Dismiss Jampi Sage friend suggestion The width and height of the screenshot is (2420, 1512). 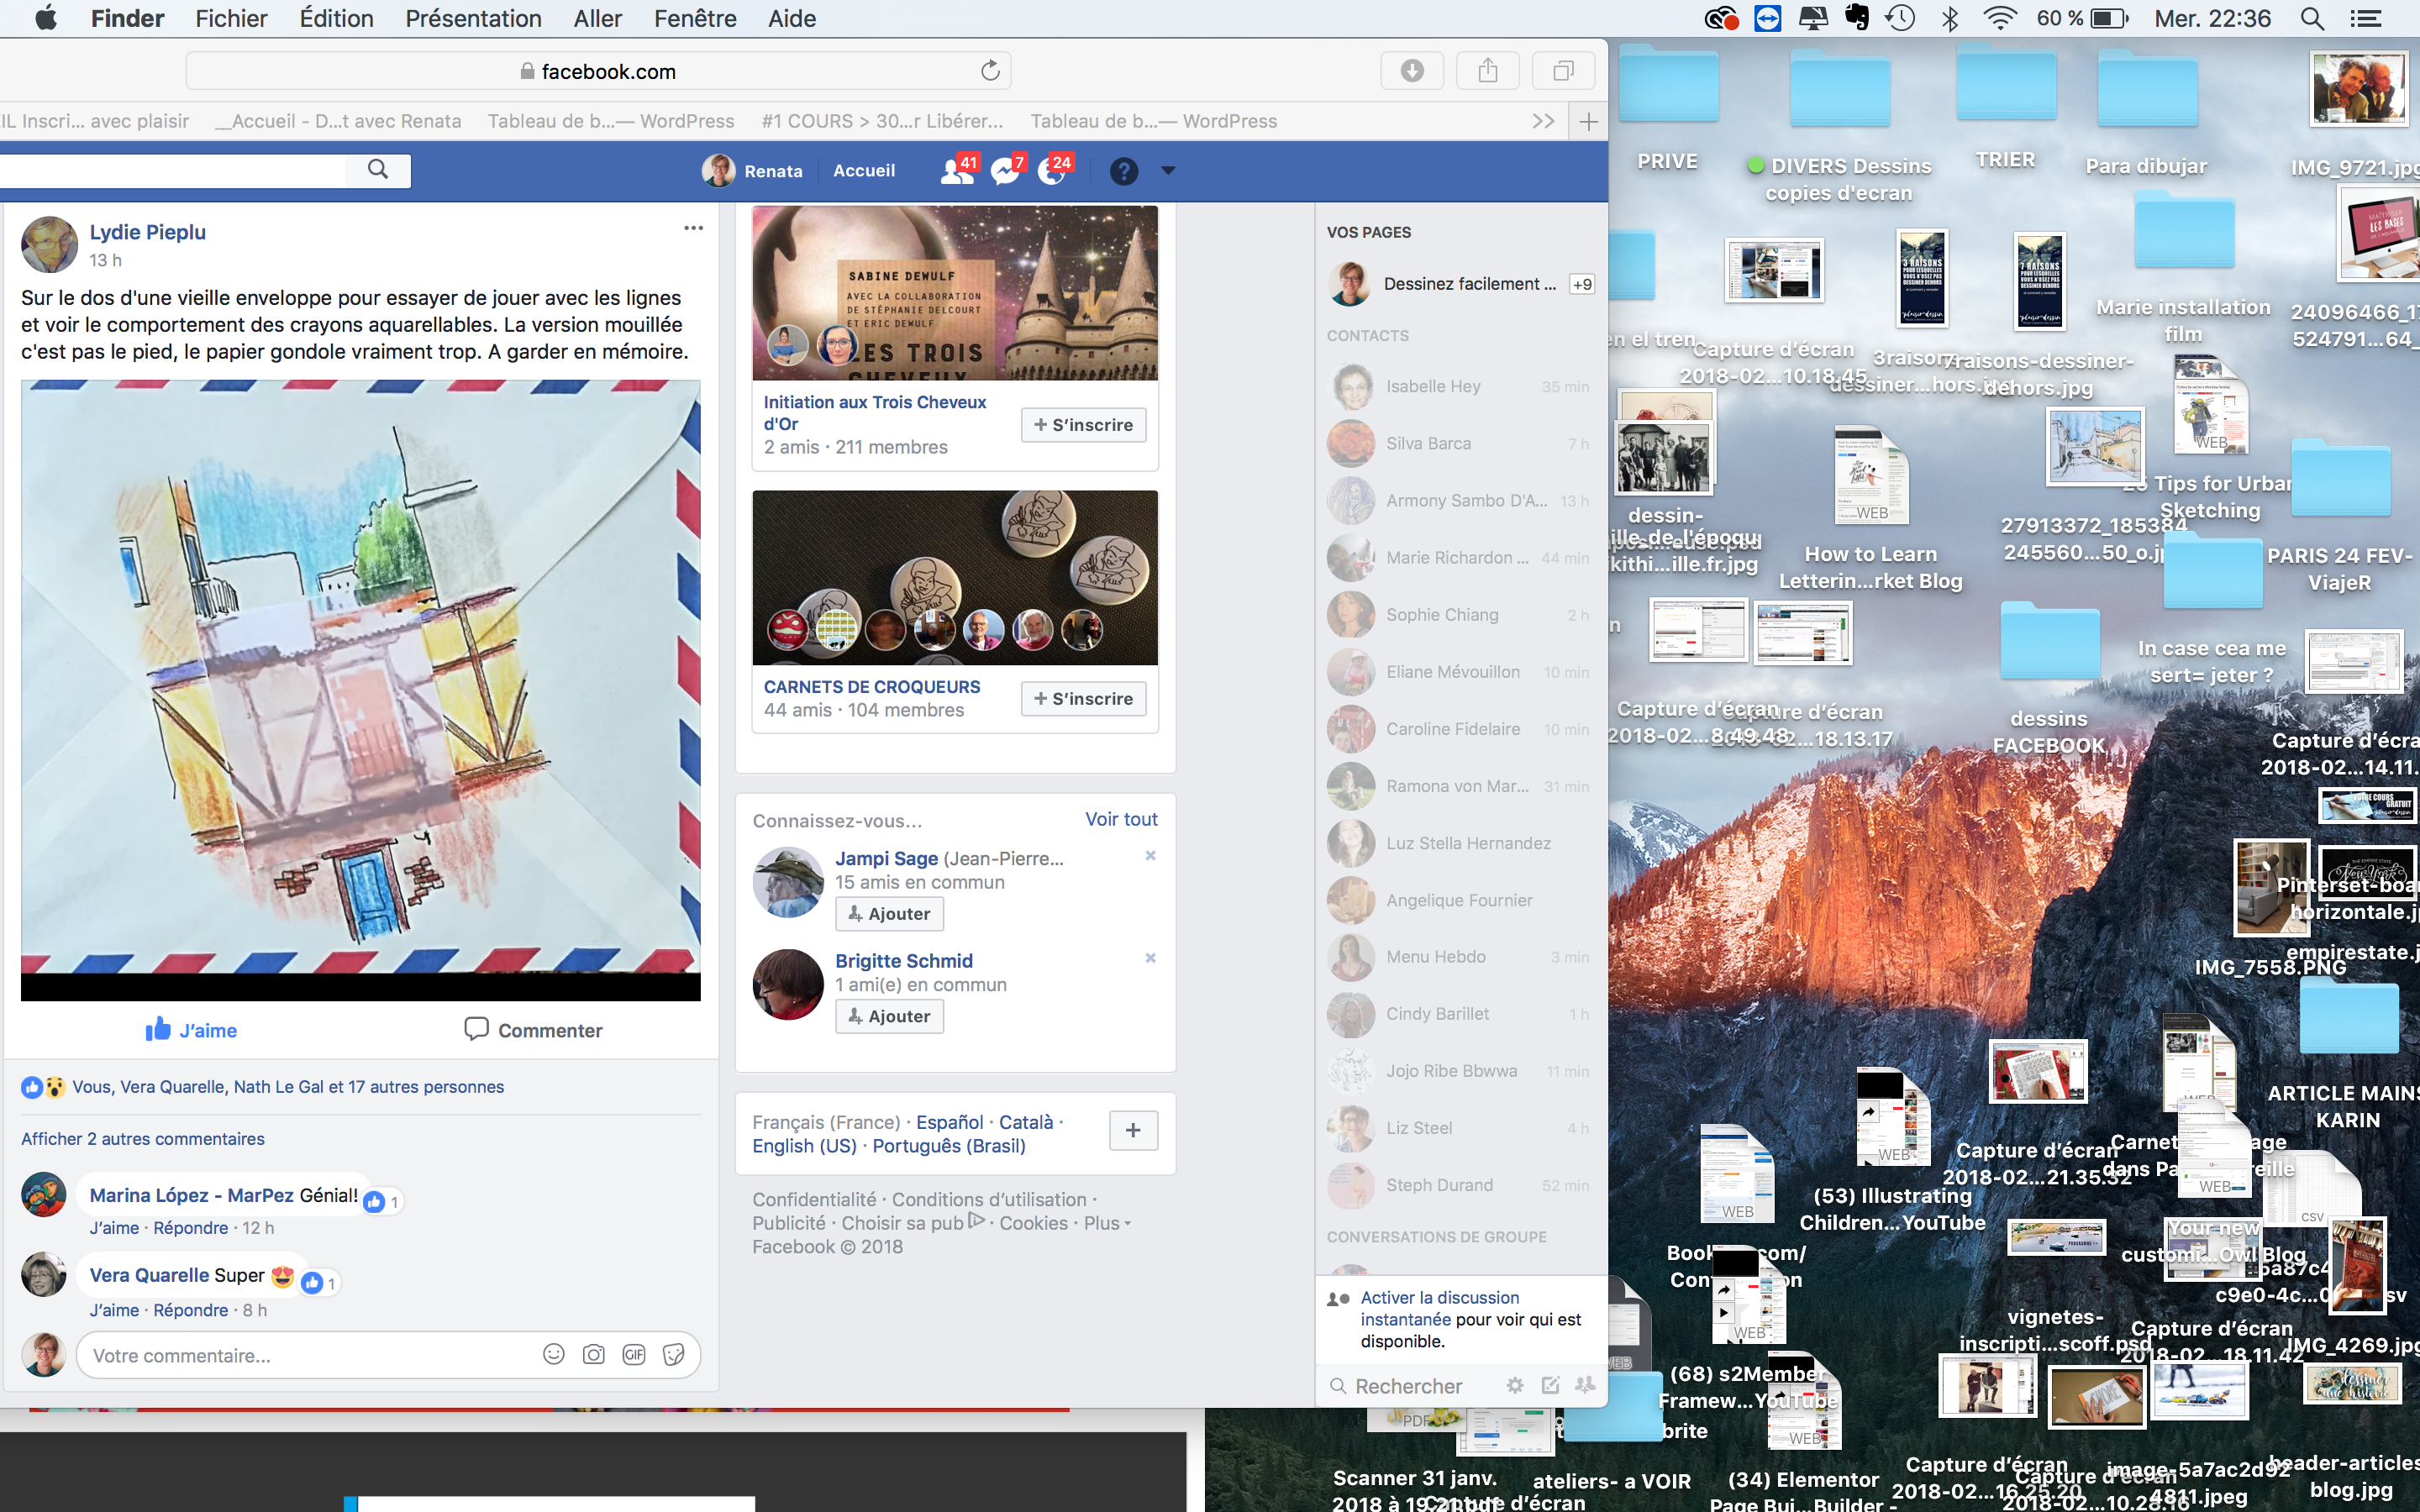coord(1150,856)
